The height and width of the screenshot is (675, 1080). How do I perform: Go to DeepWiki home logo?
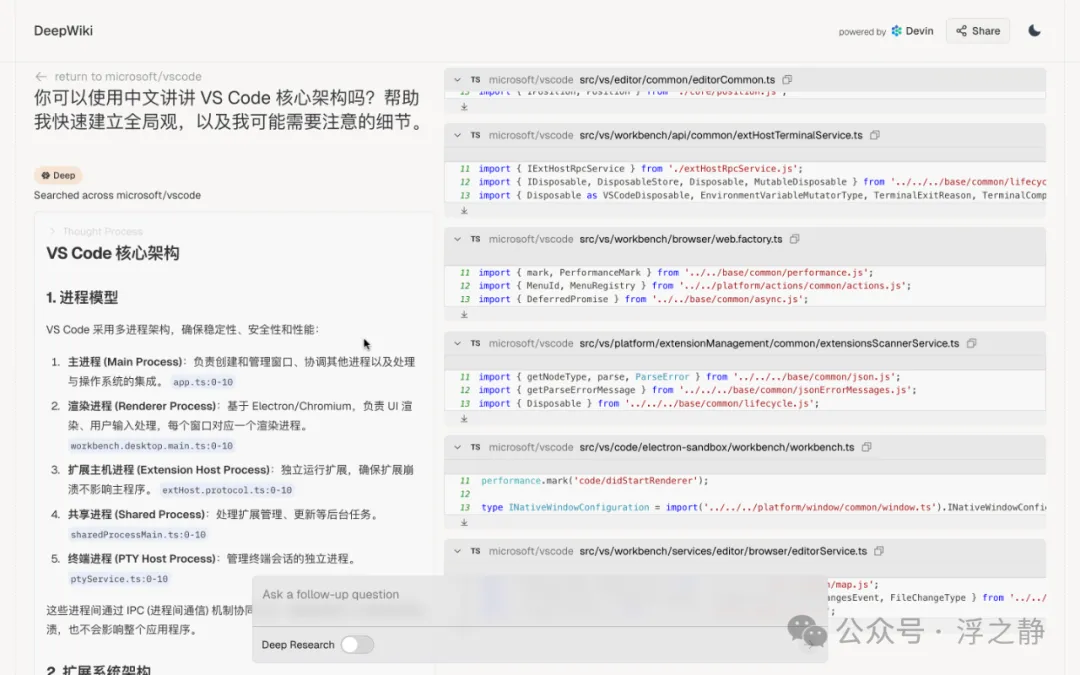63,31
